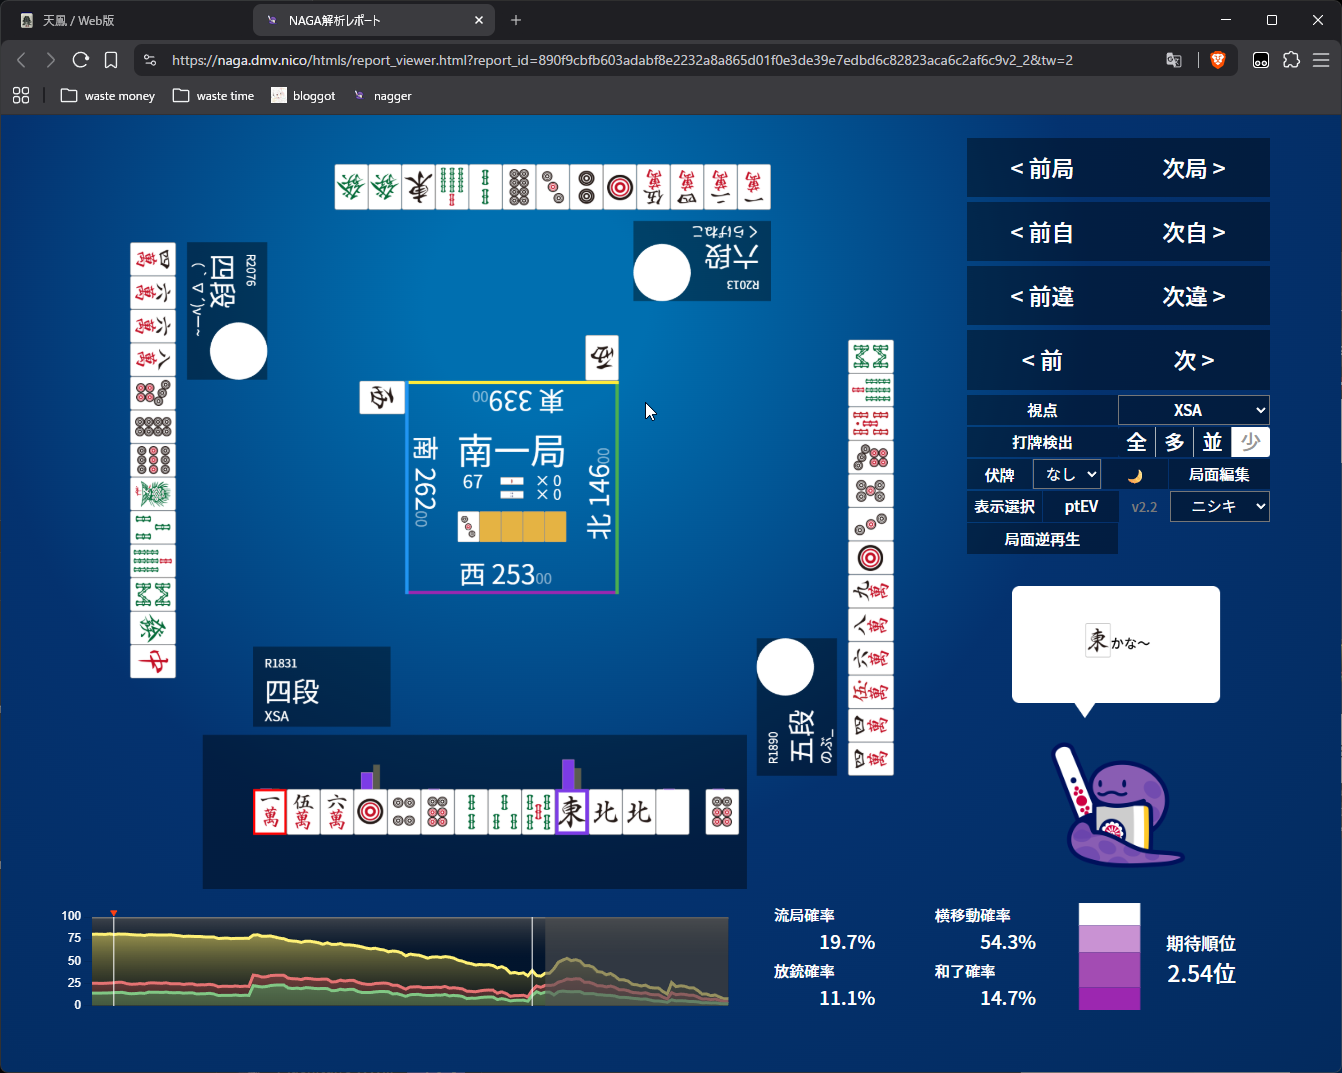The image size is (1342, 1073).
Task: Open the 伏牌 なし dropdown
Action: (1067, 474)
